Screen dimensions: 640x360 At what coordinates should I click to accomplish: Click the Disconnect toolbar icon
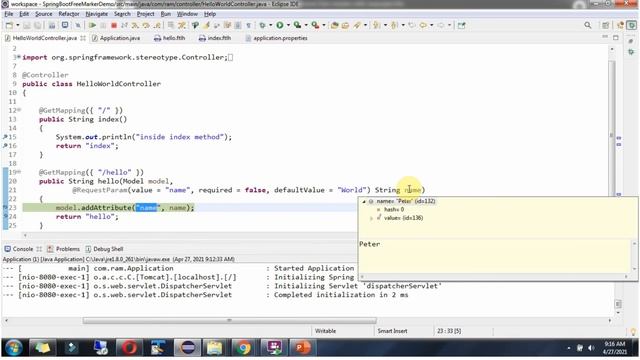coord(124,25)
